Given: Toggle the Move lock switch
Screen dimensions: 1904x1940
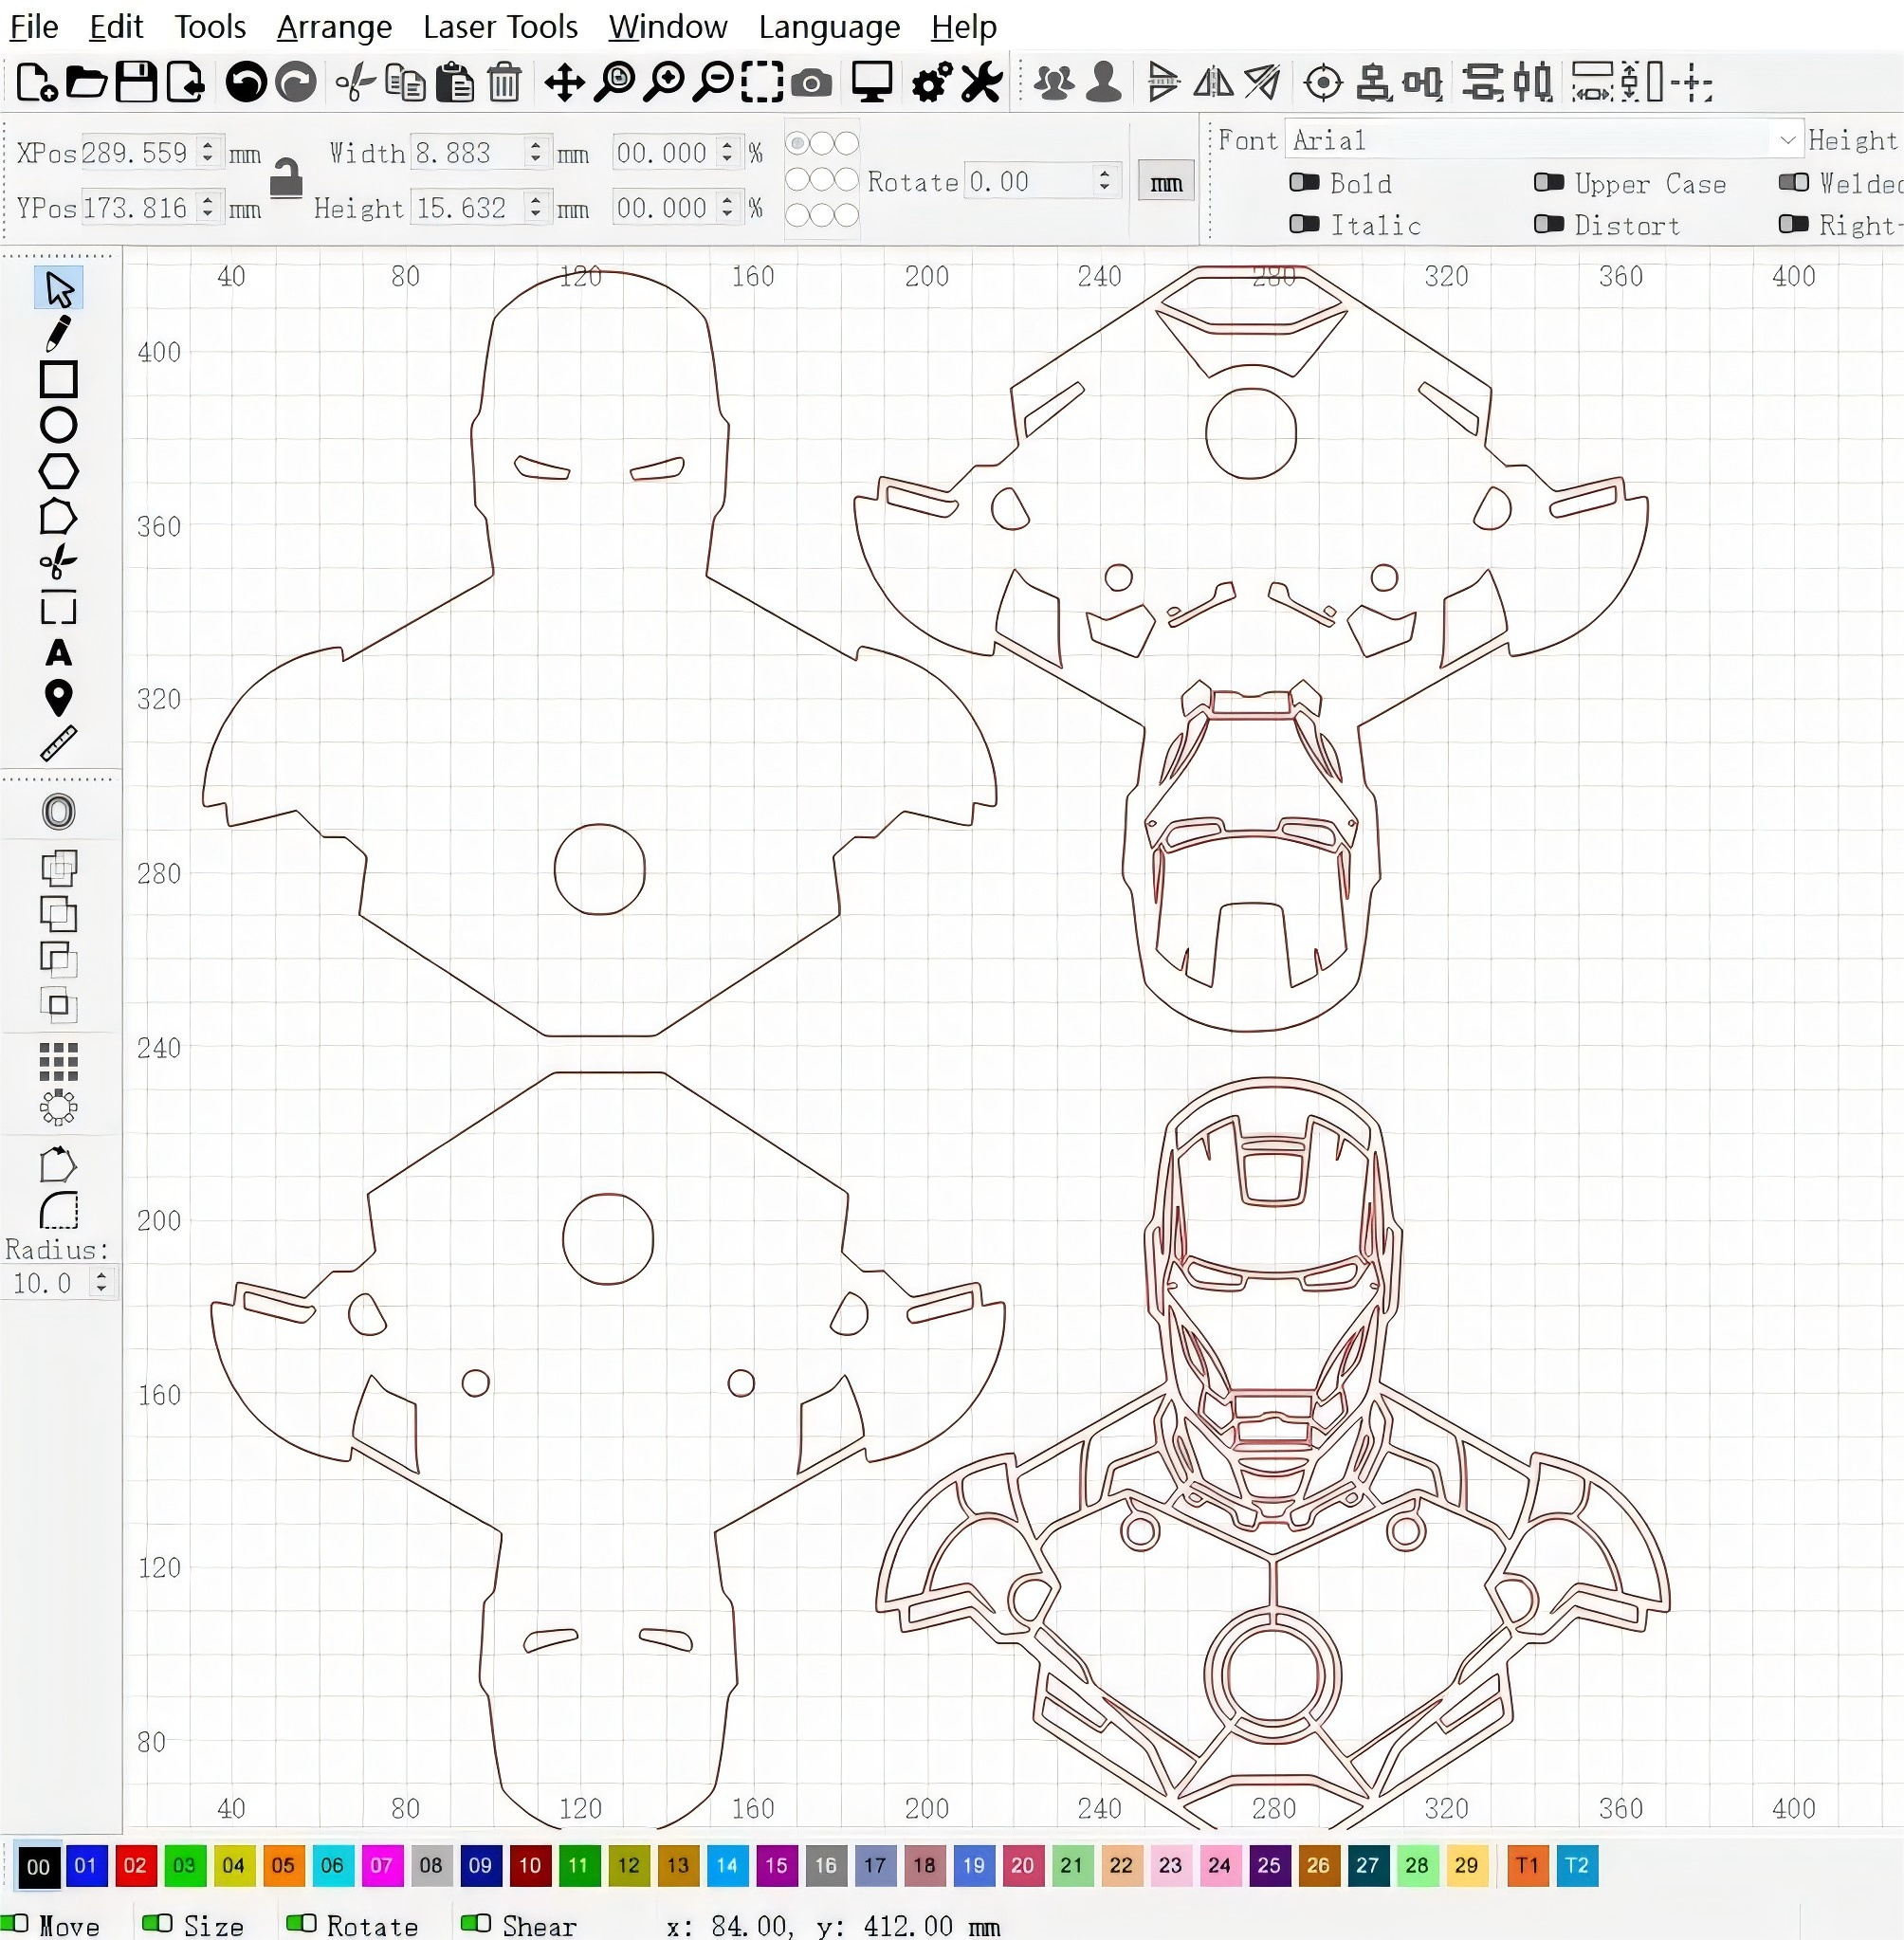Looking at the screenshot, I should (x=14, y=1922).
